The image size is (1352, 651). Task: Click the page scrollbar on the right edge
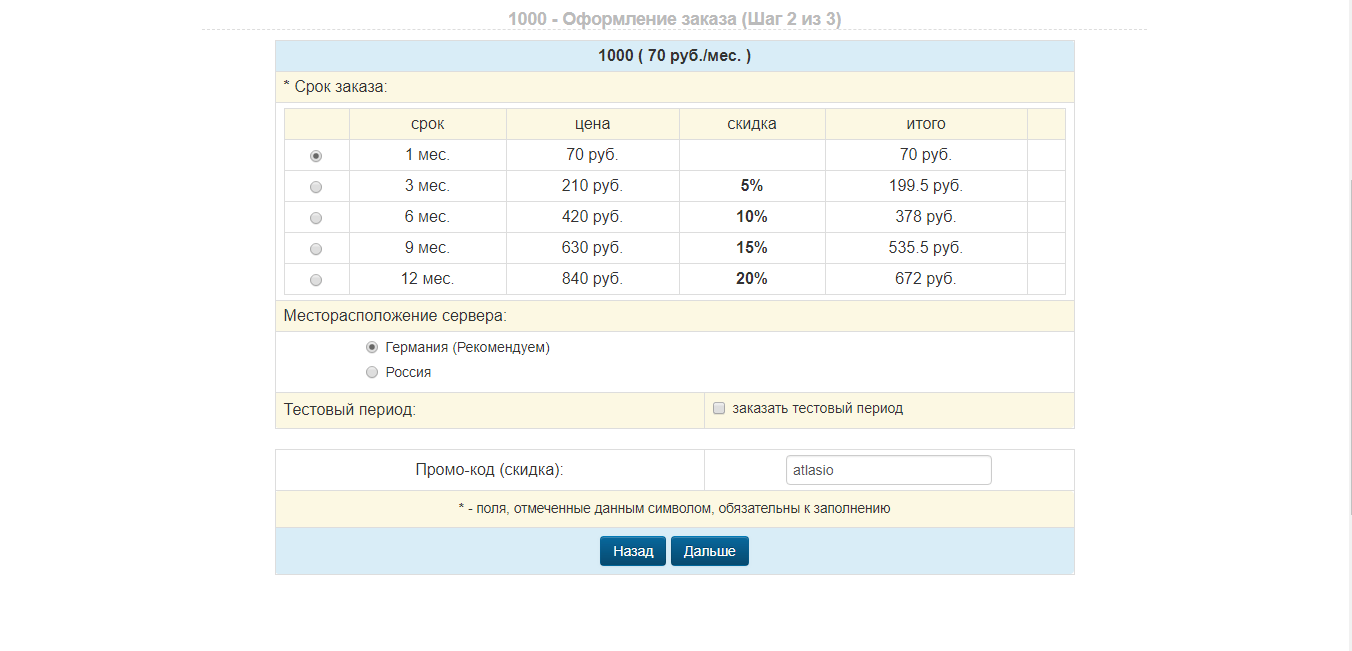pyautogui.click(x=1345, y=300)
